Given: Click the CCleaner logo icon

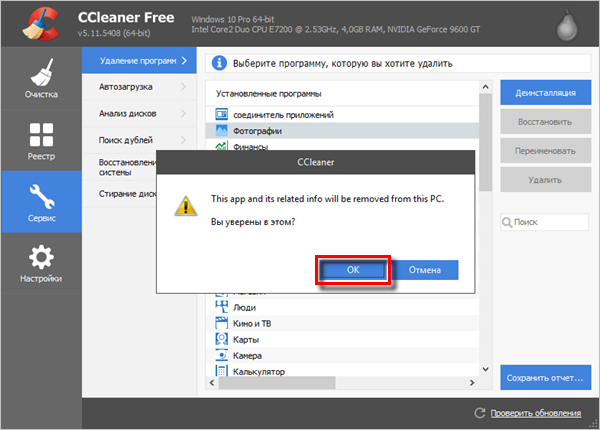Looking at the screenshot, I should point(41,24).
